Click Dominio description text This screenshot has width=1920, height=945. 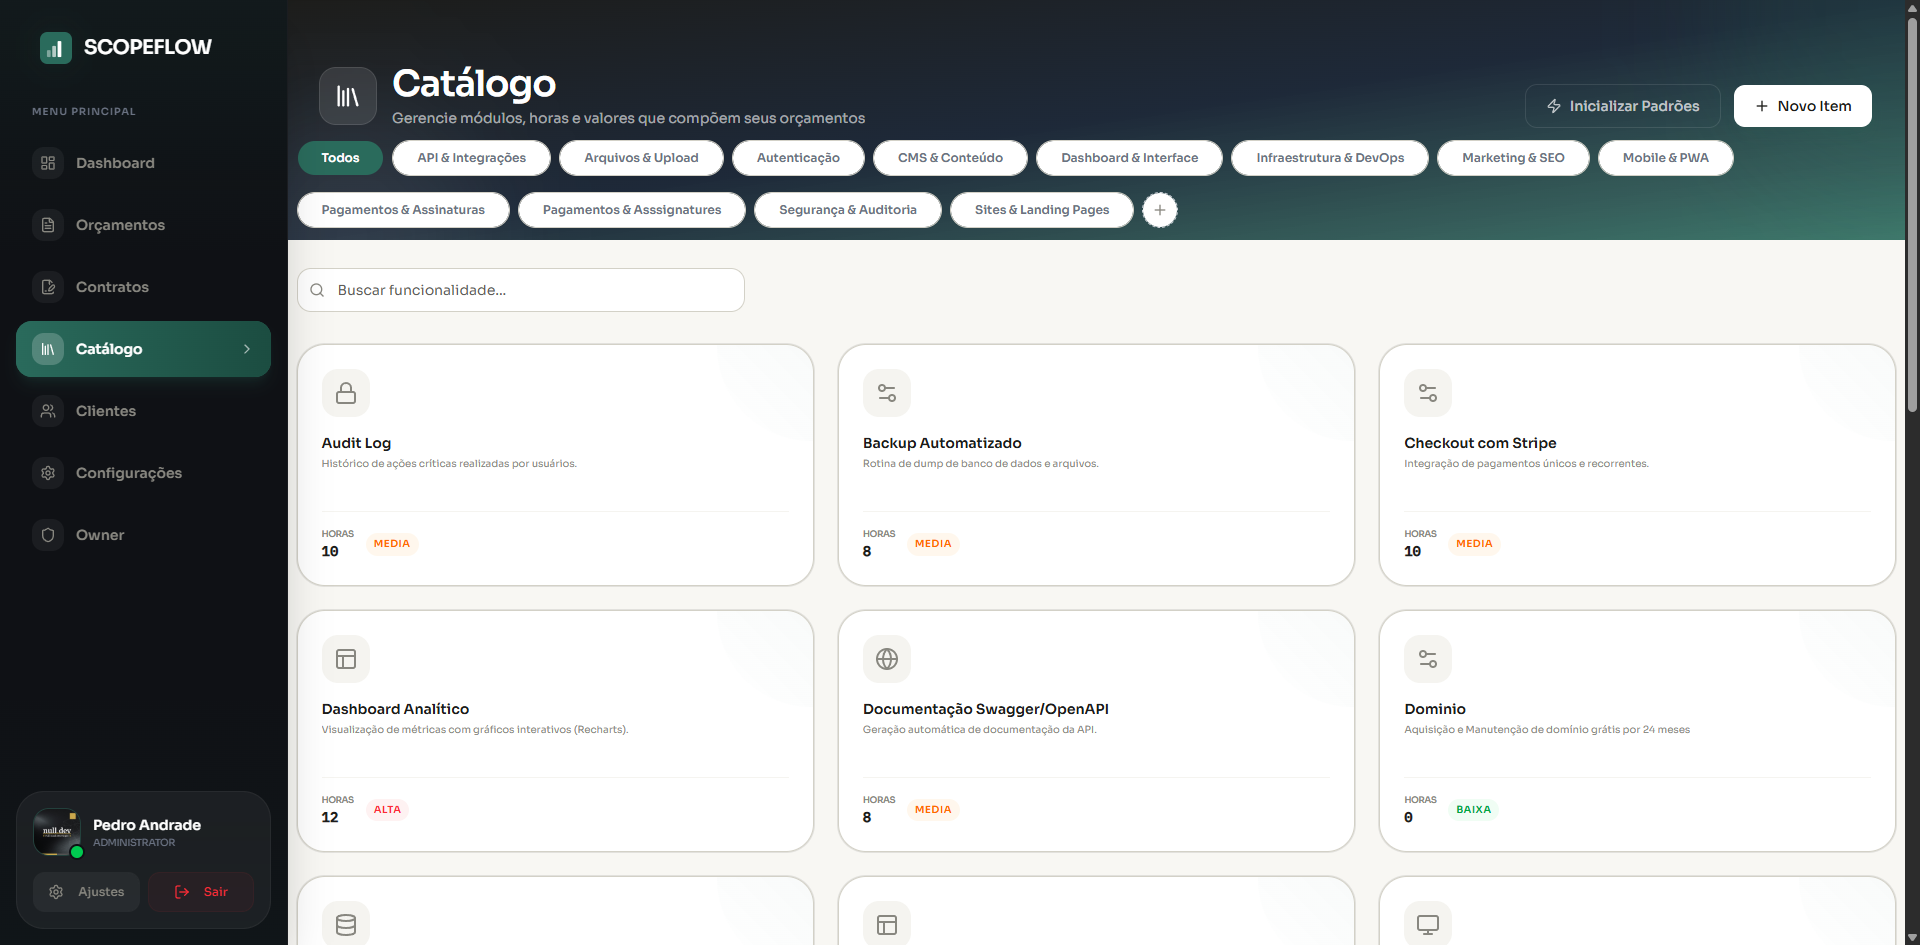(x=1547, y=730)
